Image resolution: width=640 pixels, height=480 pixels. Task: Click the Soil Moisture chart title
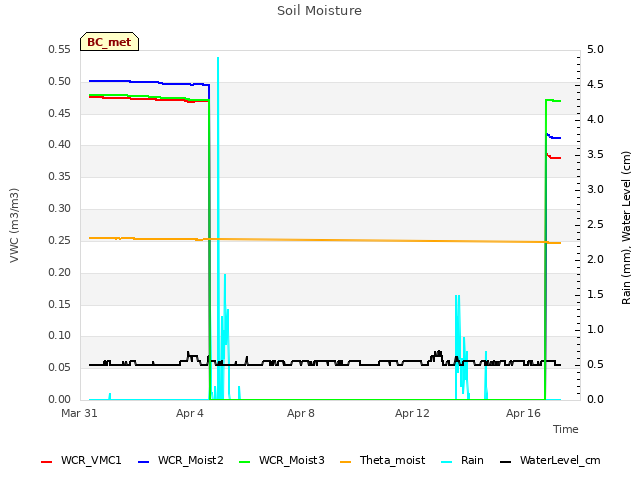(x=319, y=11)
